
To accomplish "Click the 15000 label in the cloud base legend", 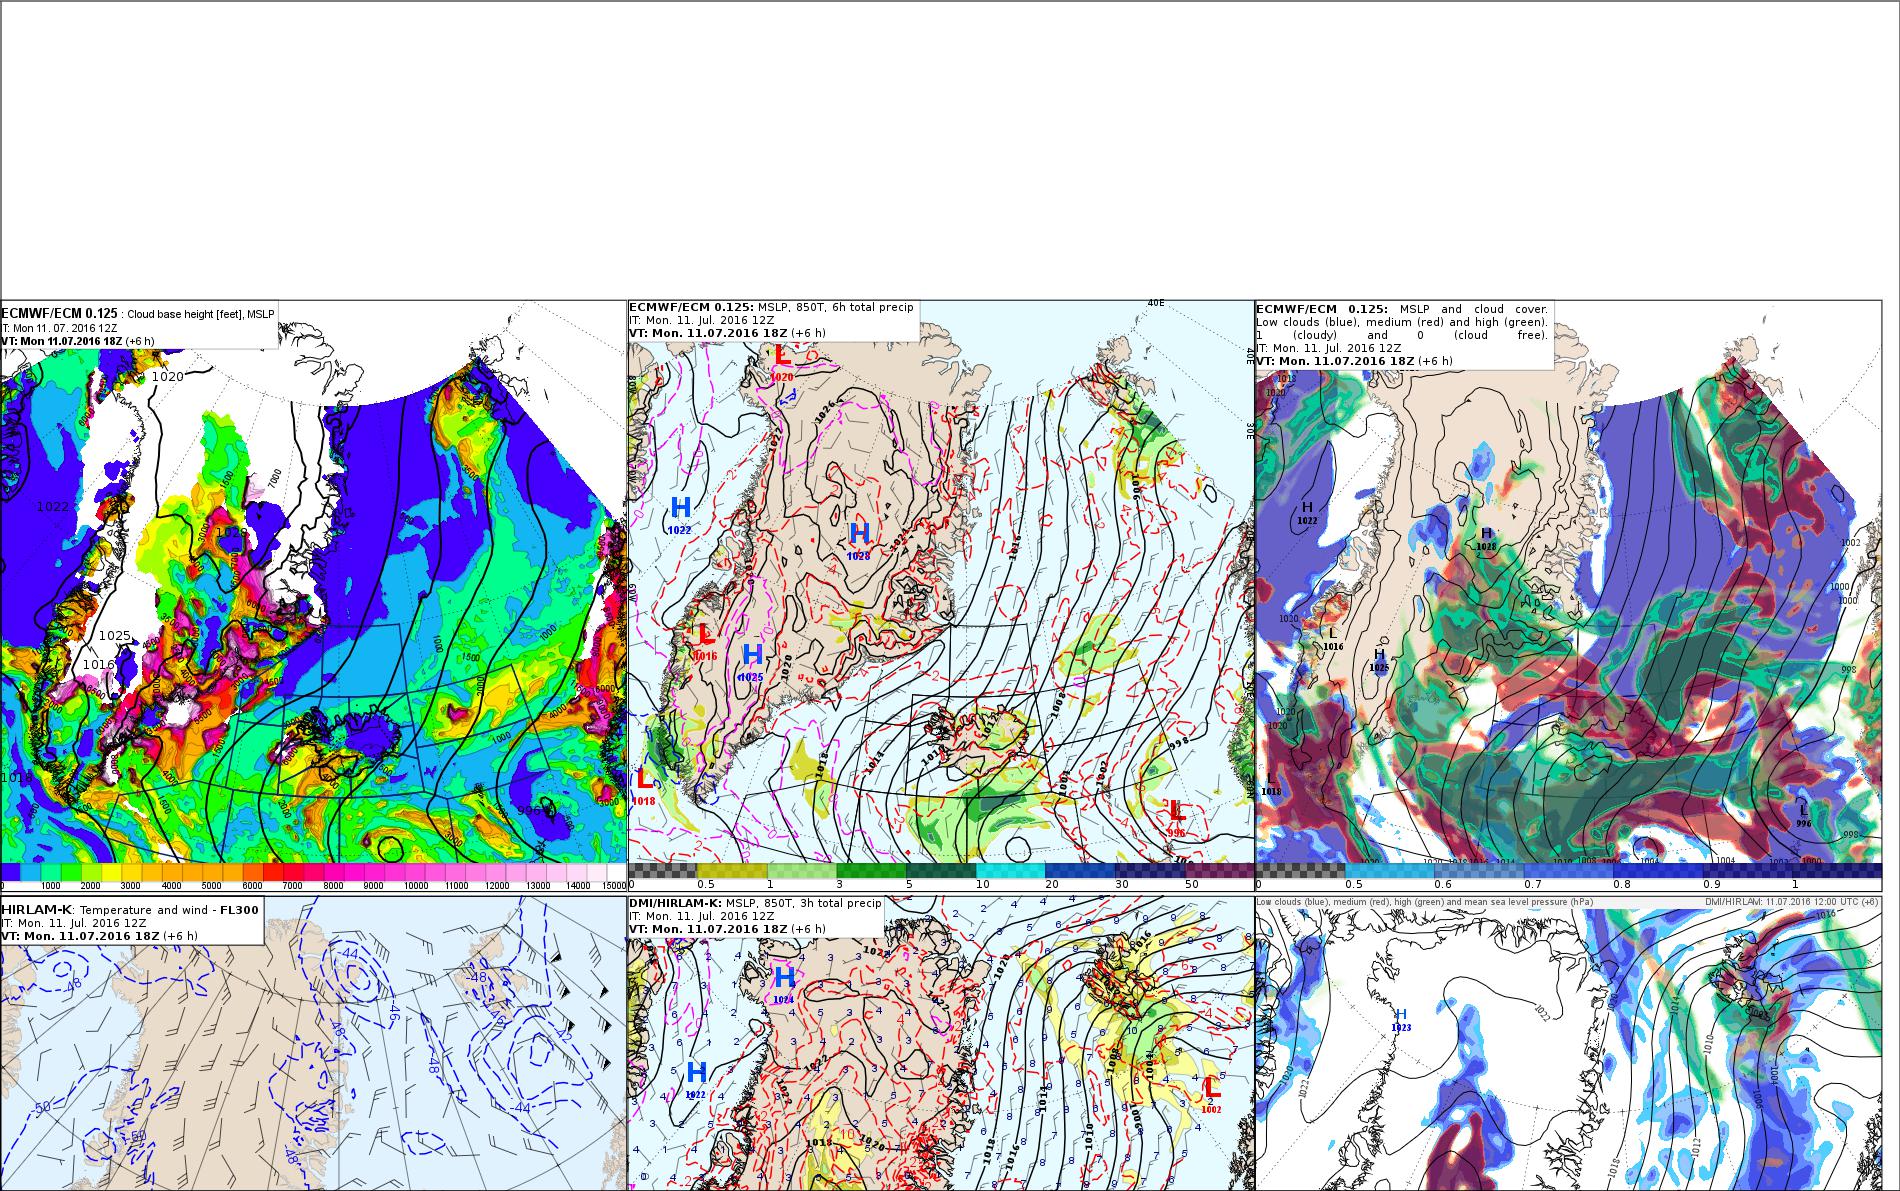I will pyautogui.click(x=613, y=886).
